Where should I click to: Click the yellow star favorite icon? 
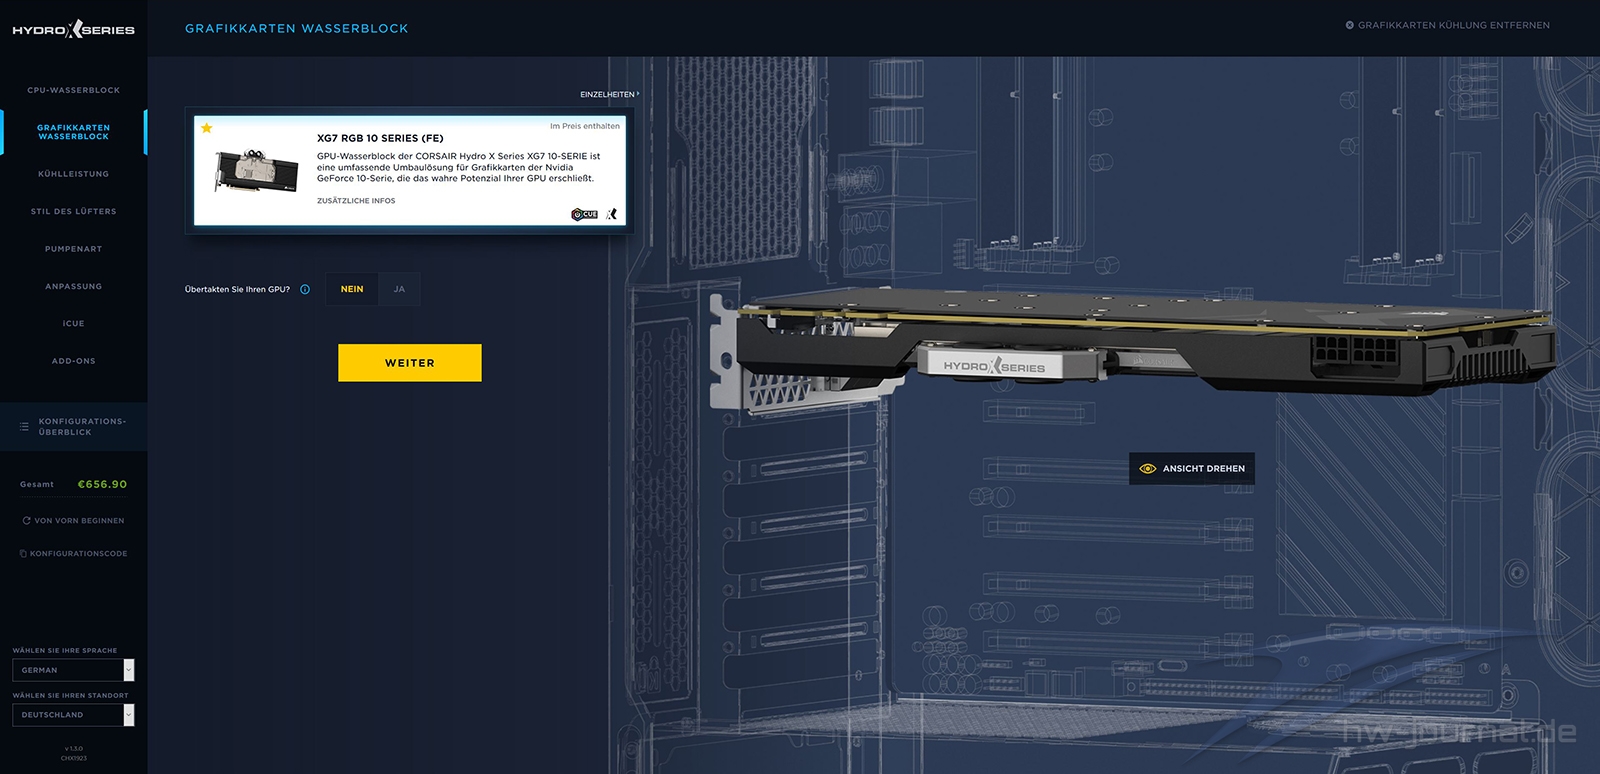point(207,128)
